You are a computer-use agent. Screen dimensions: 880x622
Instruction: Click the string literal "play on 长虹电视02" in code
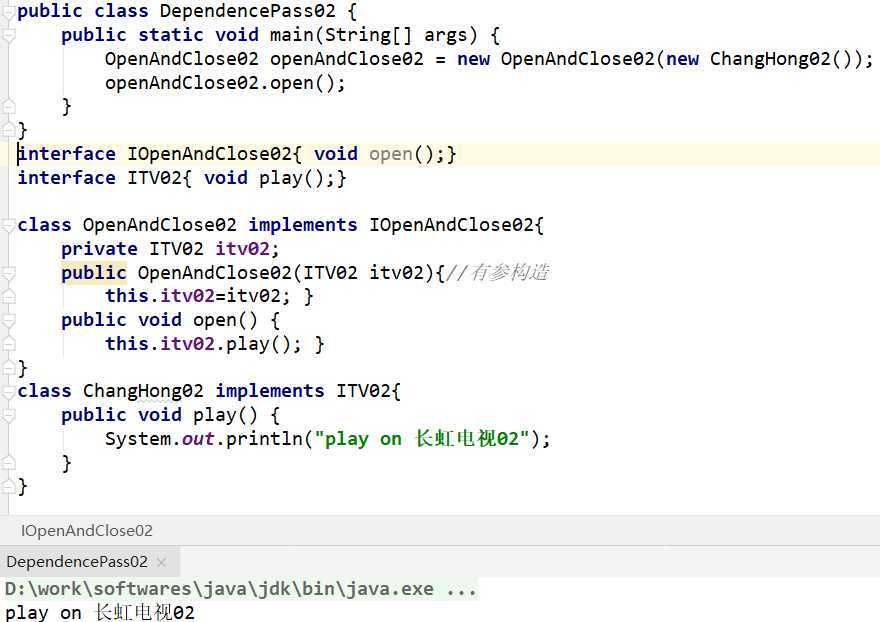pyautogui.click(x=422, y=439)
